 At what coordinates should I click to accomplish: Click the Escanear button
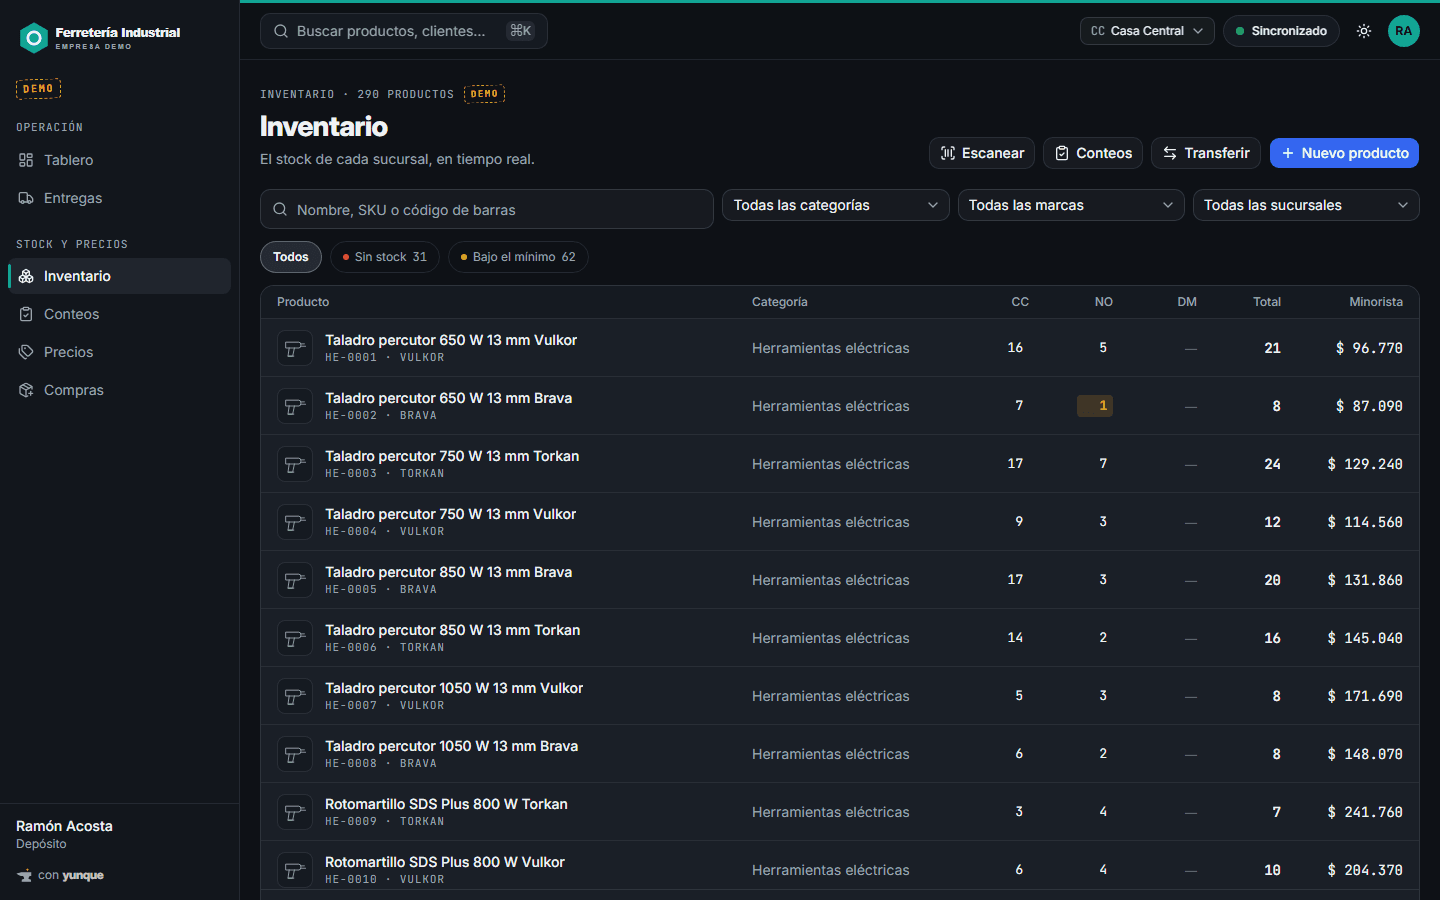click(x=982, y=153)
